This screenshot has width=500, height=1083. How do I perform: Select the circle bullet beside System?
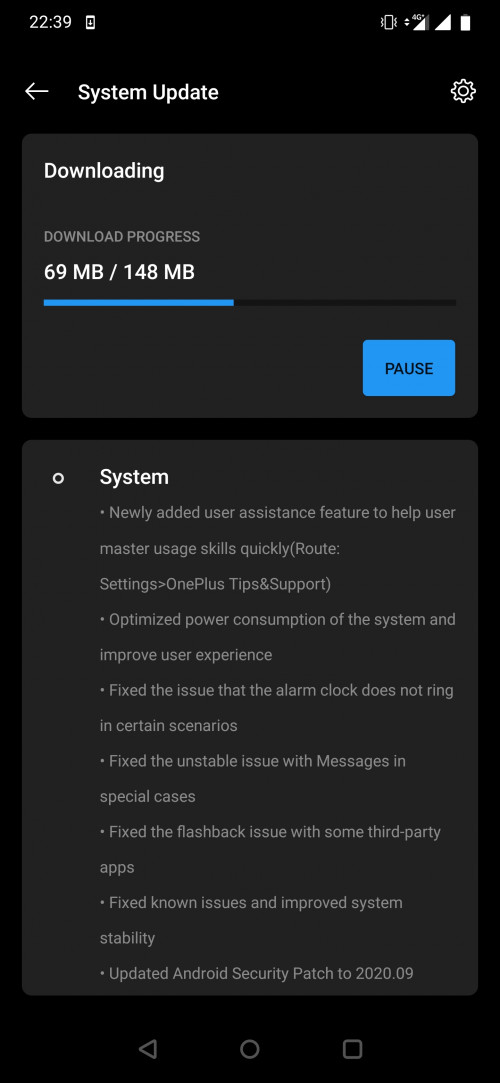tap(58, 478)
